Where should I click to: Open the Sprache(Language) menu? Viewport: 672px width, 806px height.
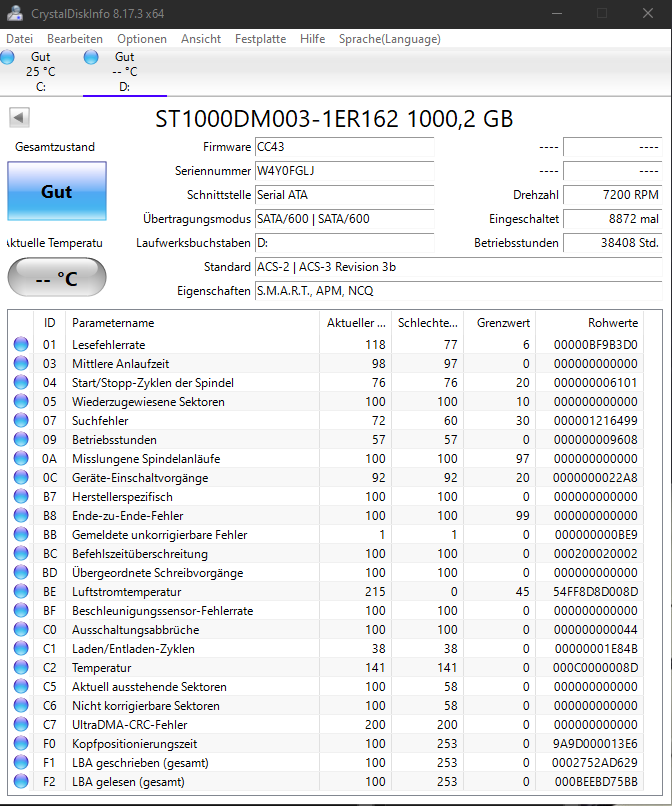click(390, 39)
